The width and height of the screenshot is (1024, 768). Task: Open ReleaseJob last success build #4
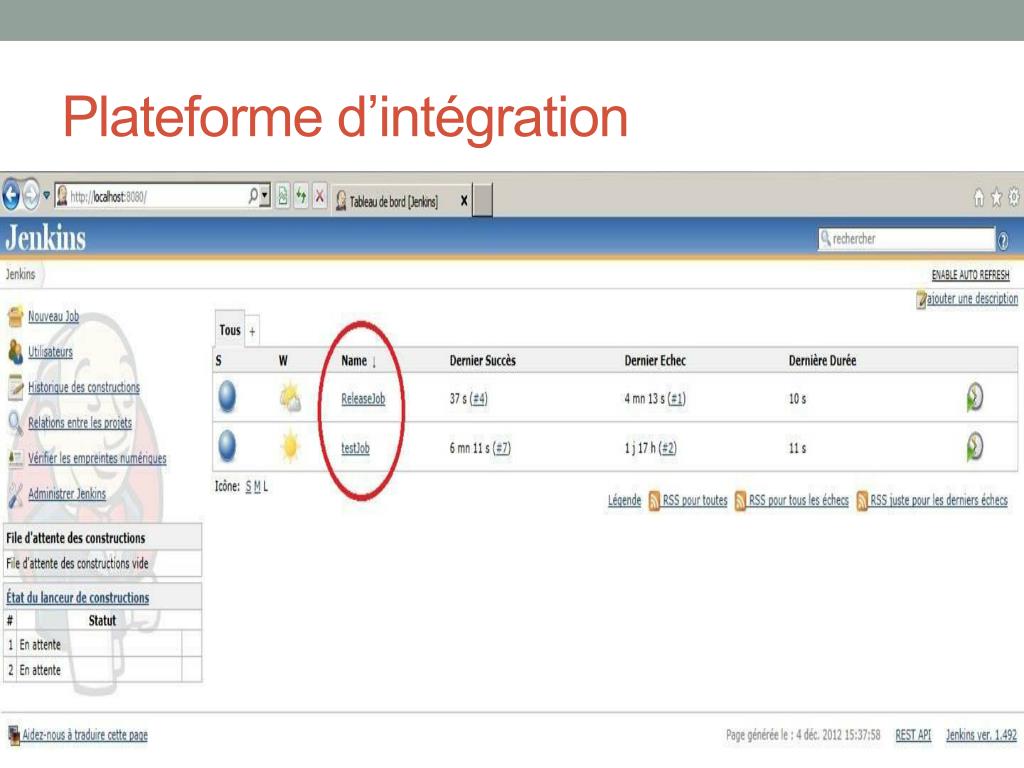[x=479, y=399]
